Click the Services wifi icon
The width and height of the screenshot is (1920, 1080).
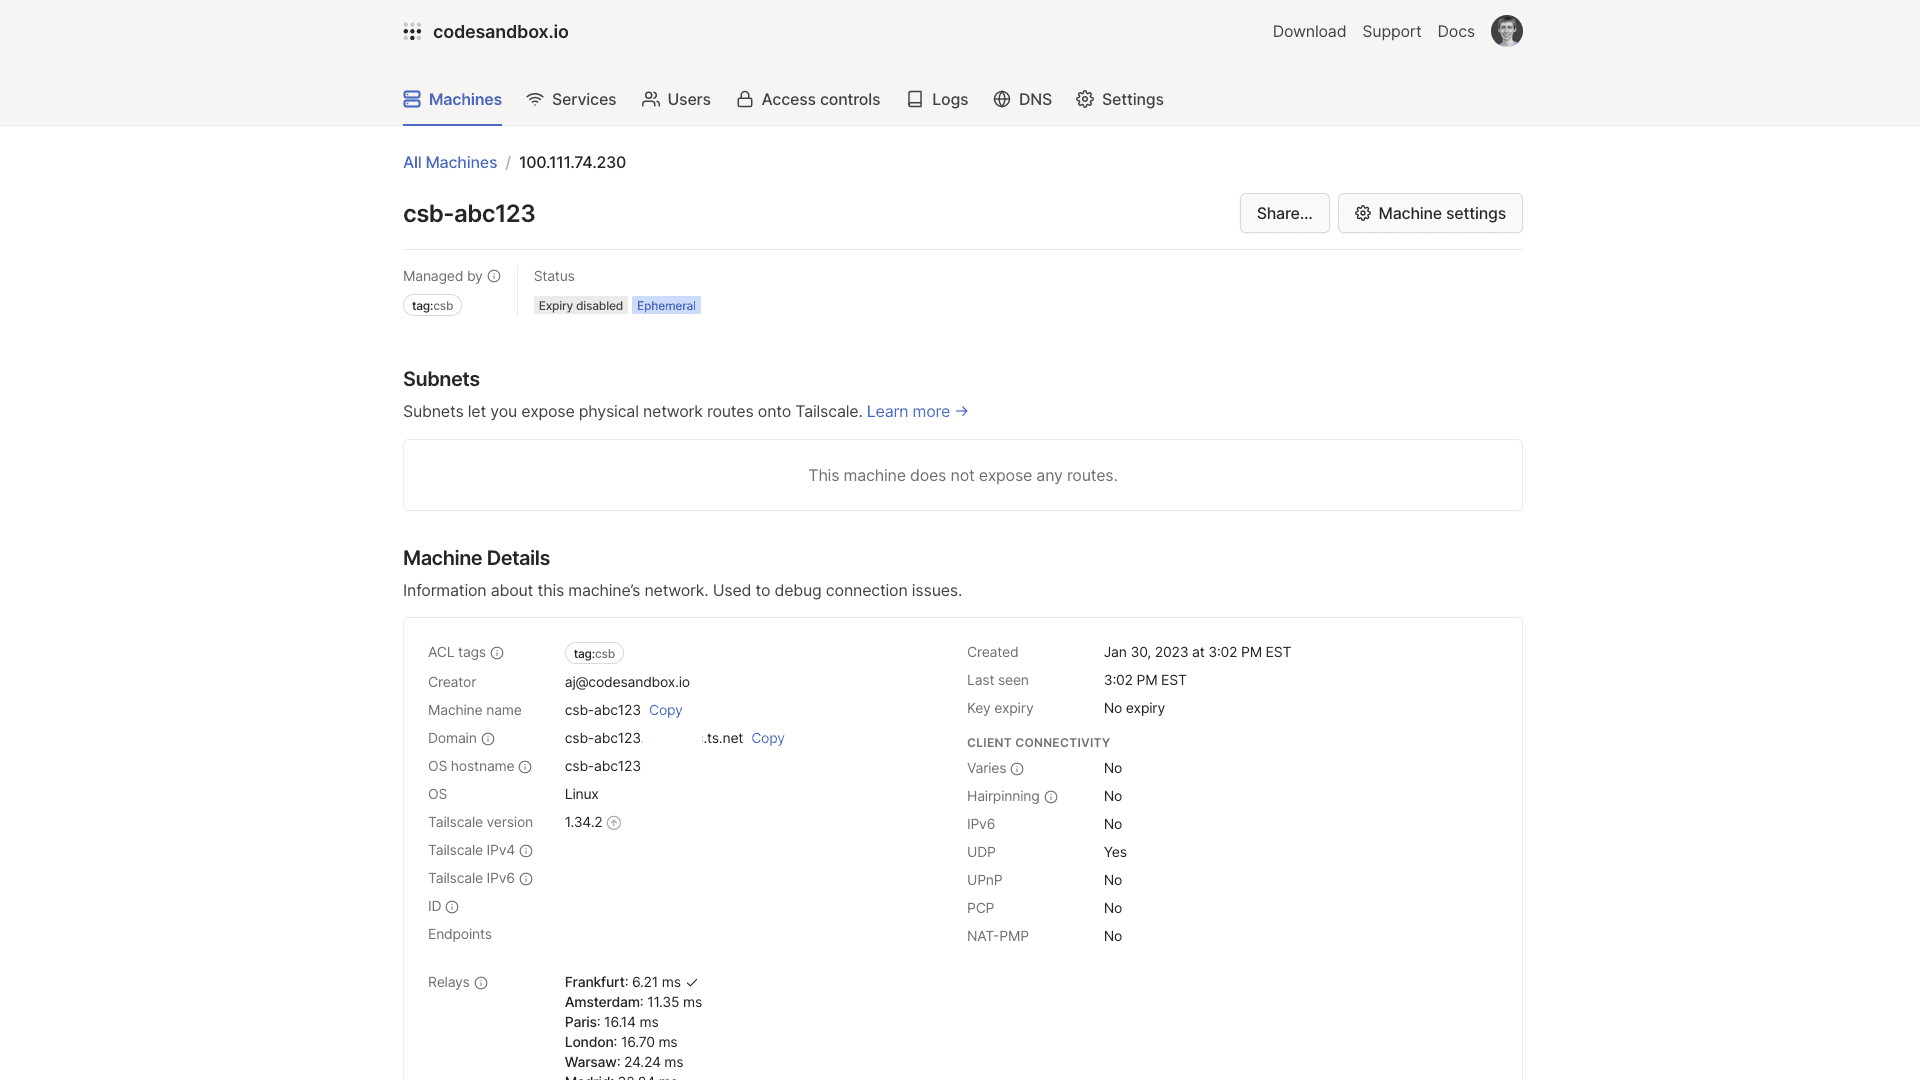click(x=535, y=99)
